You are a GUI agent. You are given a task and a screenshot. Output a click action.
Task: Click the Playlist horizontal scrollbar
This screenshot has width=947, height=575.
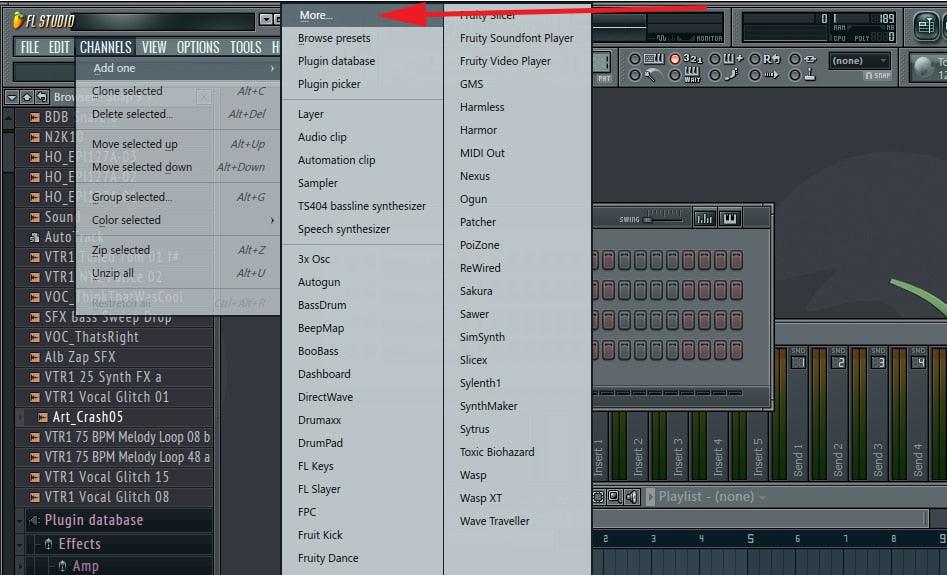pos(760,518)
